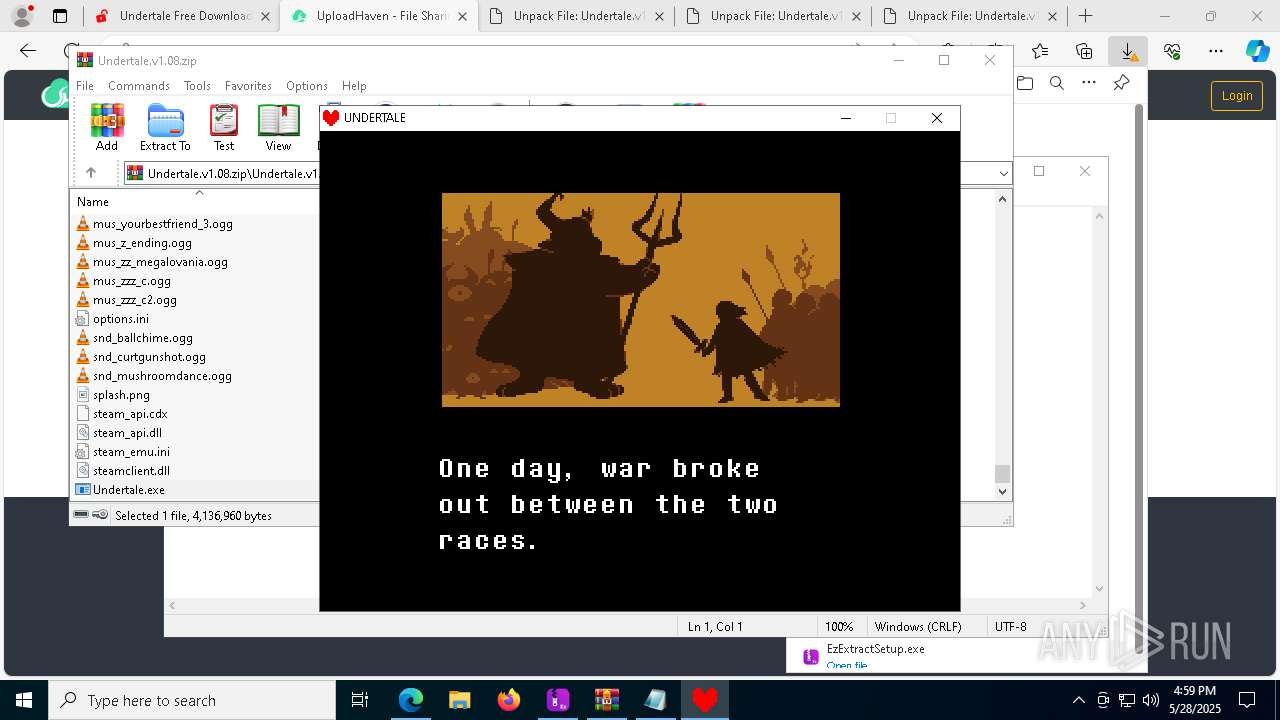Open File Explorer from taskbar
Screen dimensions: 1280x720
[460, 700]
